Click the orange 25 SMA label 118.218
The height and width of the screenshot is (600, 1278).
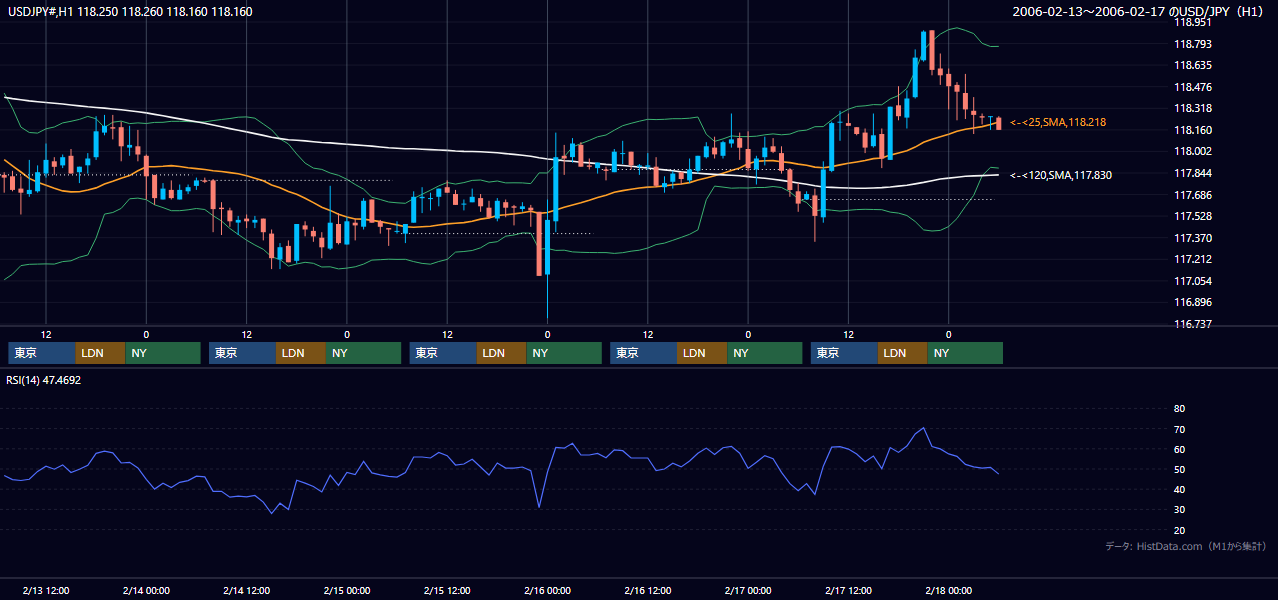1058,122
